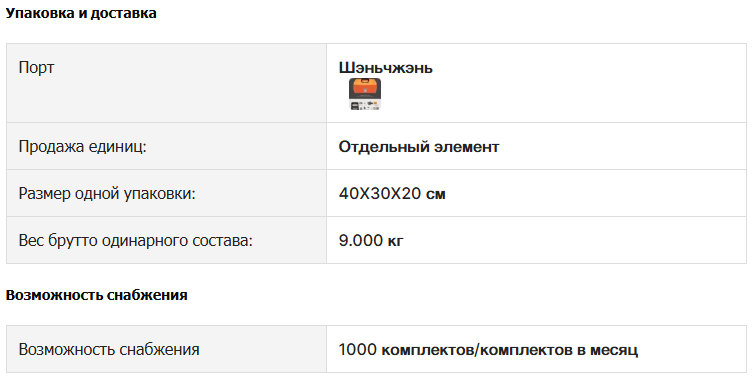Select the Возможность снабжения table label cell
752x378 pixels.
[166, 349]
